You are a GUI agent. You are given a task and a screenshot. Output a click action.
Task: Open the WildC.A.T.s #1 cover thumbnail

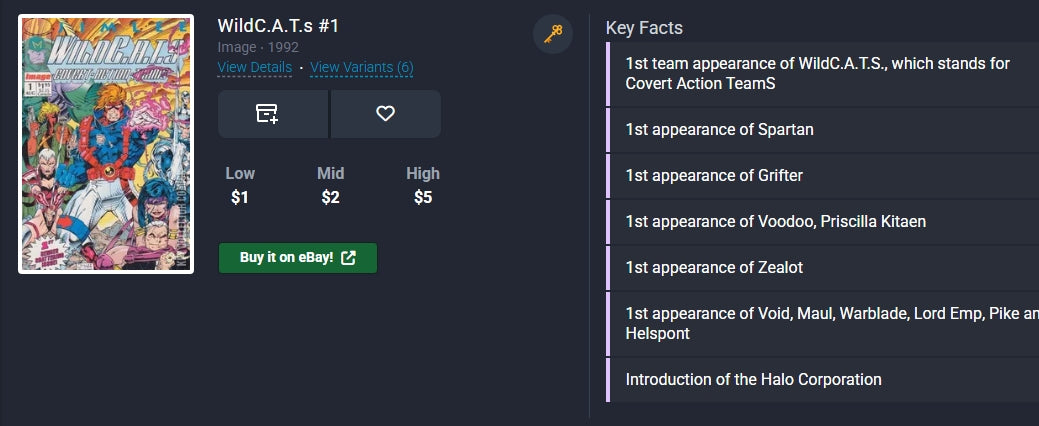(106, 144)
